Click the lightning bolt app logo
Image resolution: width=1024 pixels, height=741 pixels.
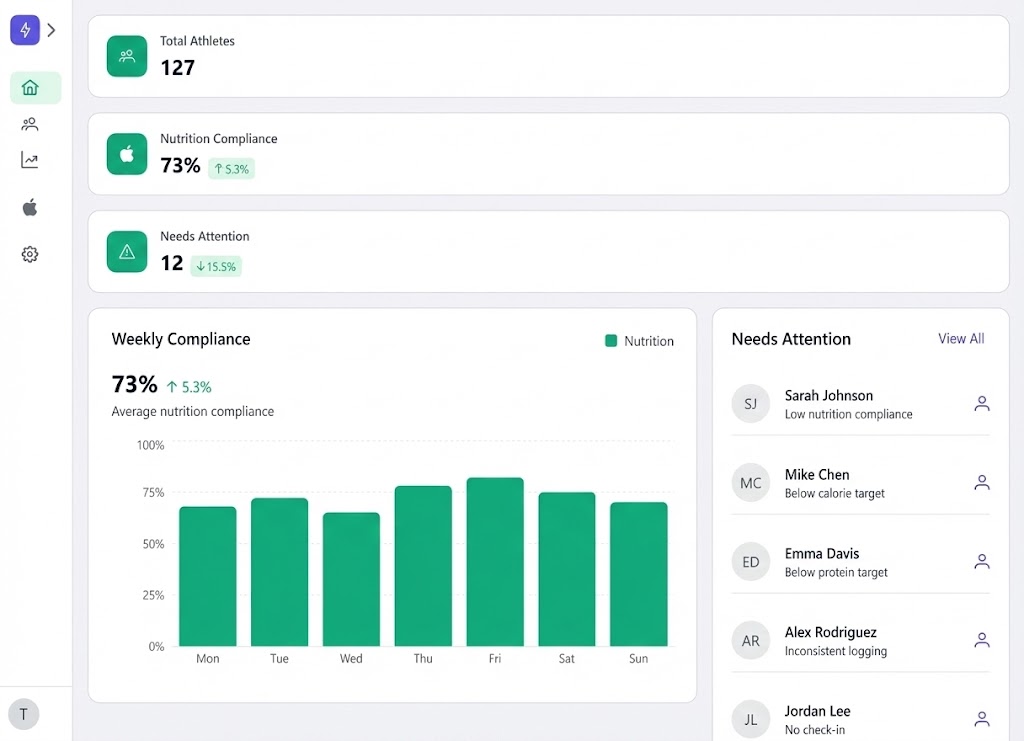pyautogui.click(x=25, y=30)
